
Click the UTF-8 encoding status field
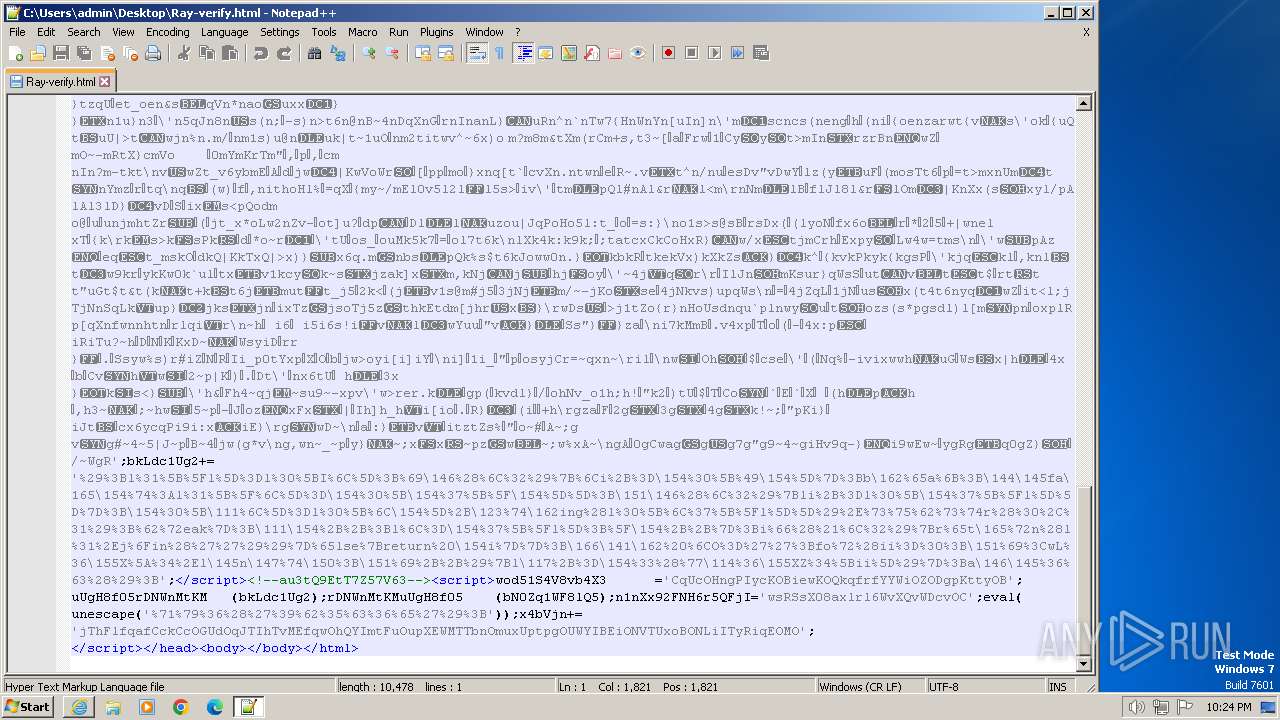pyautogui.click(x=985, y=687)
